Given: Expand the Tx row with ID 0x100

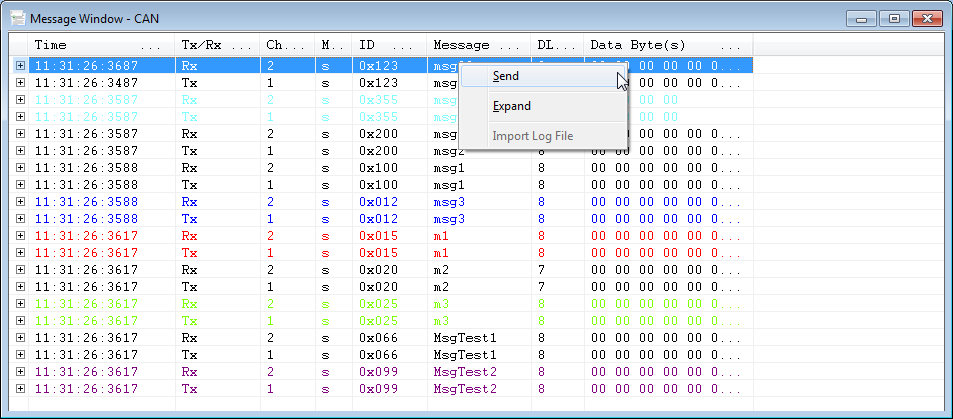Looking at the screenshot, I should click(x=20, y=184).
